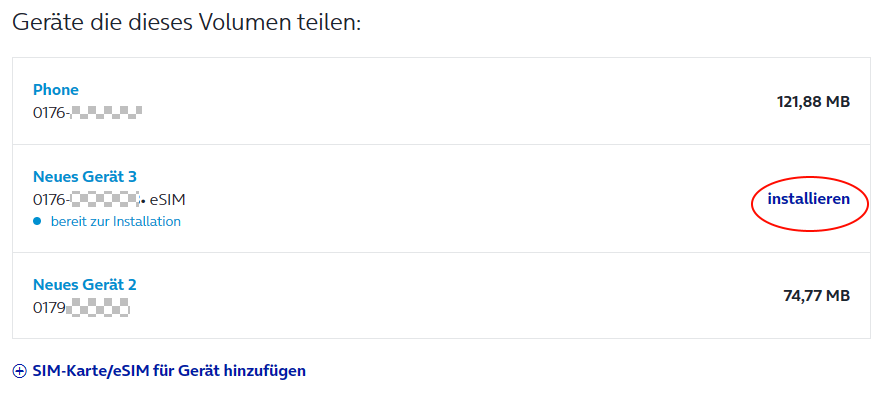Click the bereit zur Installation status text

[x=115, y=221]
